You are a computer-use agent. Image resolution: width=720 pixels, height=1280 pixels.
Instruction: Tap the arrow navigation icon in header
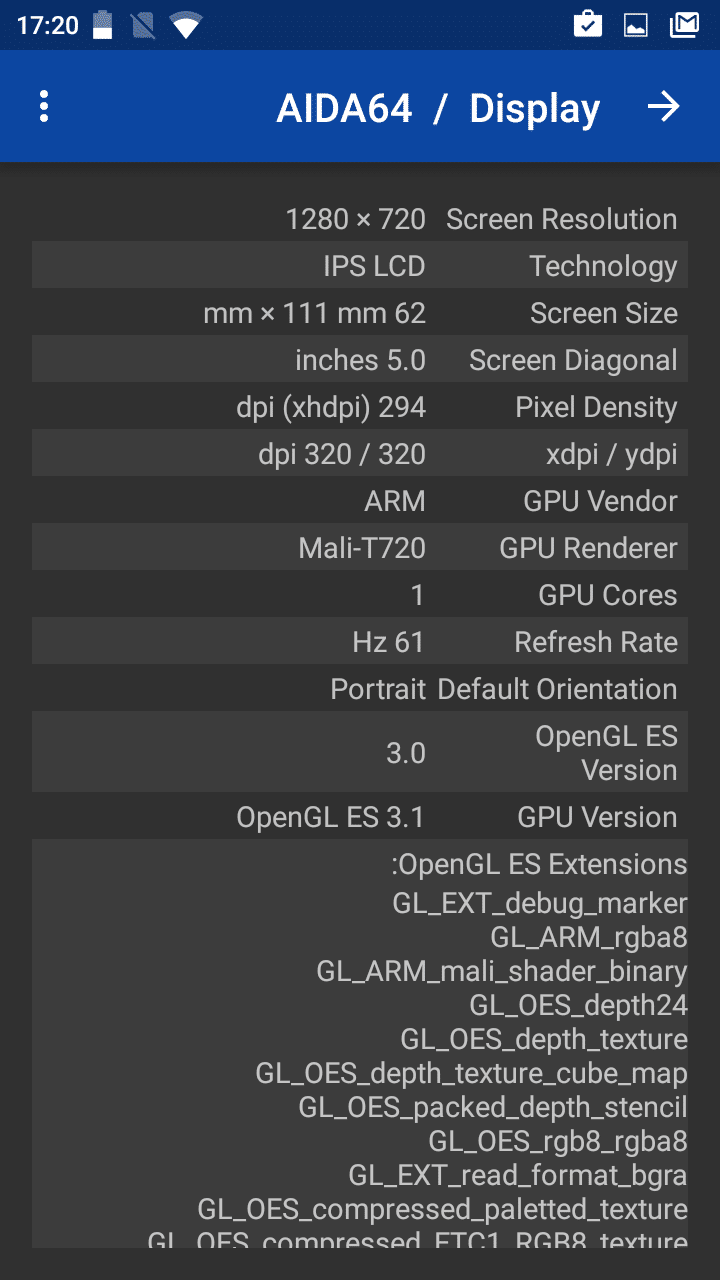click(663, 107)
